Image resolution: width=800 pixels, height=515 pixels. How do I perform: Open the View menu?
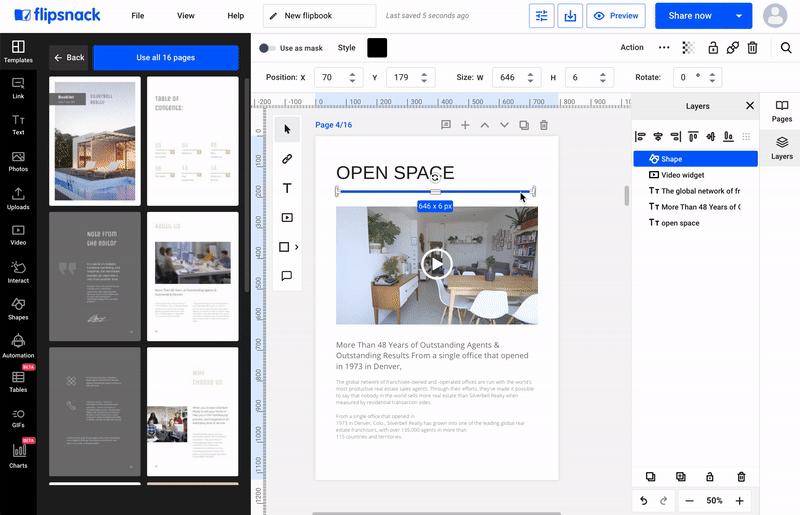tap(186, 16)
